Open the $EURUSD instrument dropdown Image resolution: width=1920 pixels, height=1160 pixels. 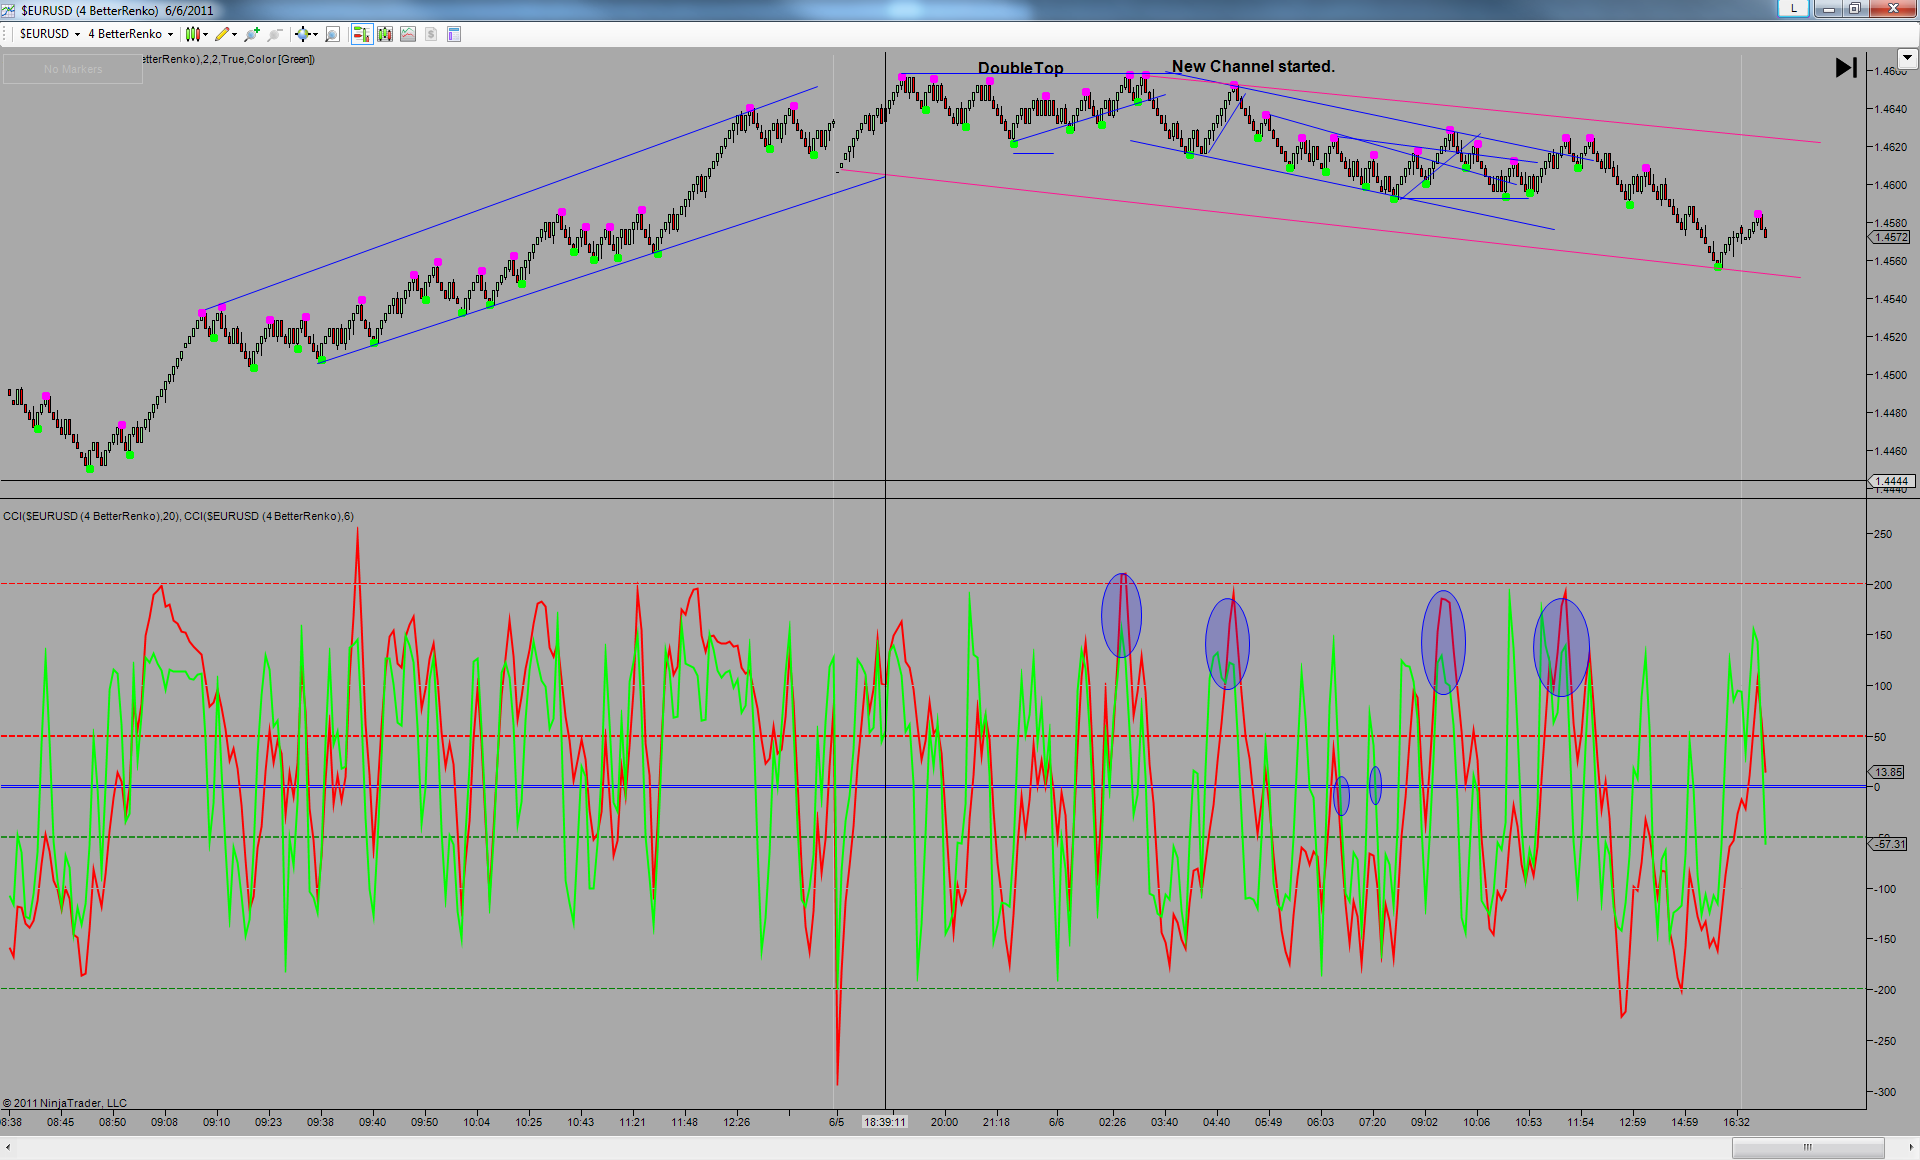pos(49,34)
